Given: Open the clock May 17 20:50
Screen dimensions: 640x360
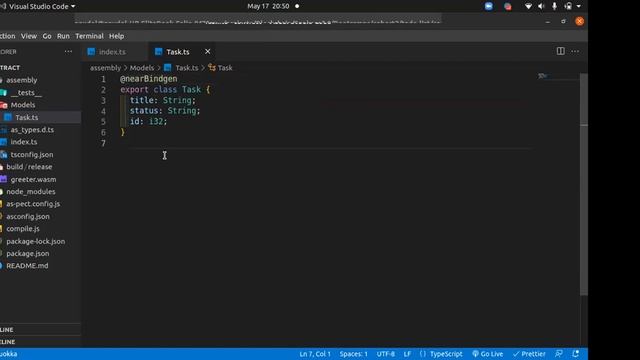Looking at the screenshot, I should 268,6.
